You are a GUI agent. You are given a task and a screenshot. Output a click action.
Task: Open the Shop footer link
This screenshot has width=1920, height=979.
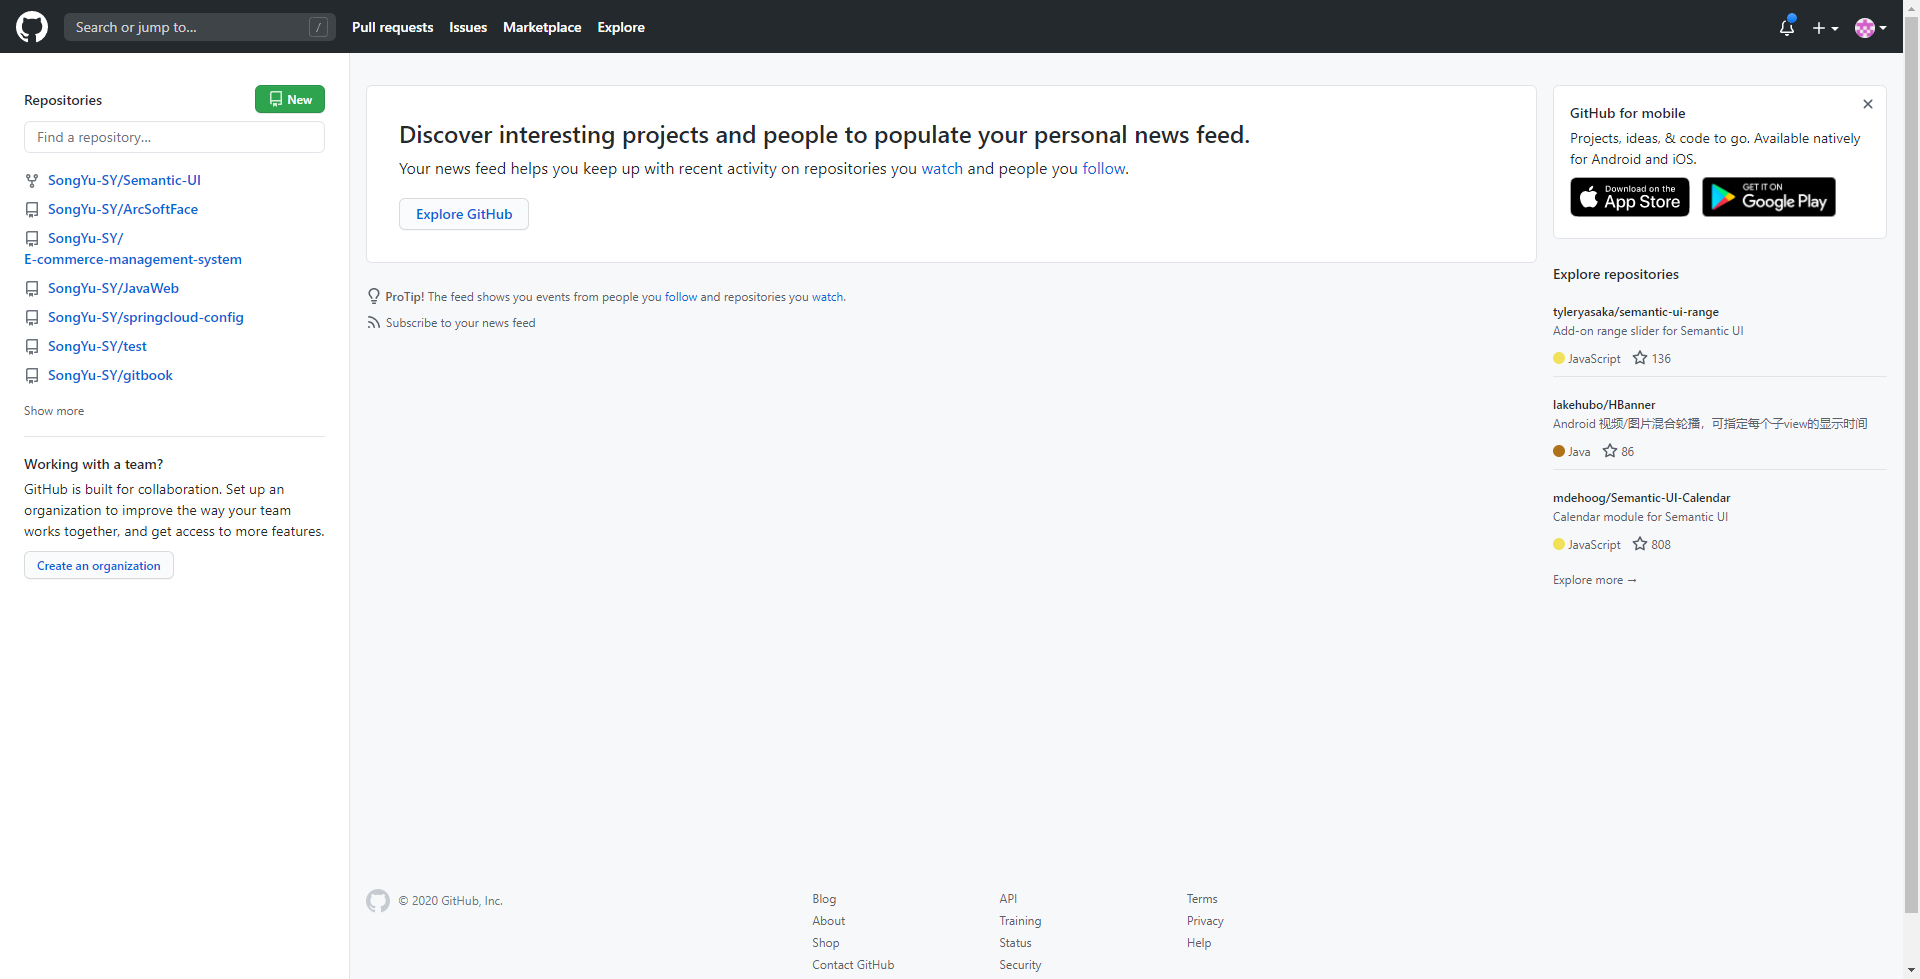825,943
